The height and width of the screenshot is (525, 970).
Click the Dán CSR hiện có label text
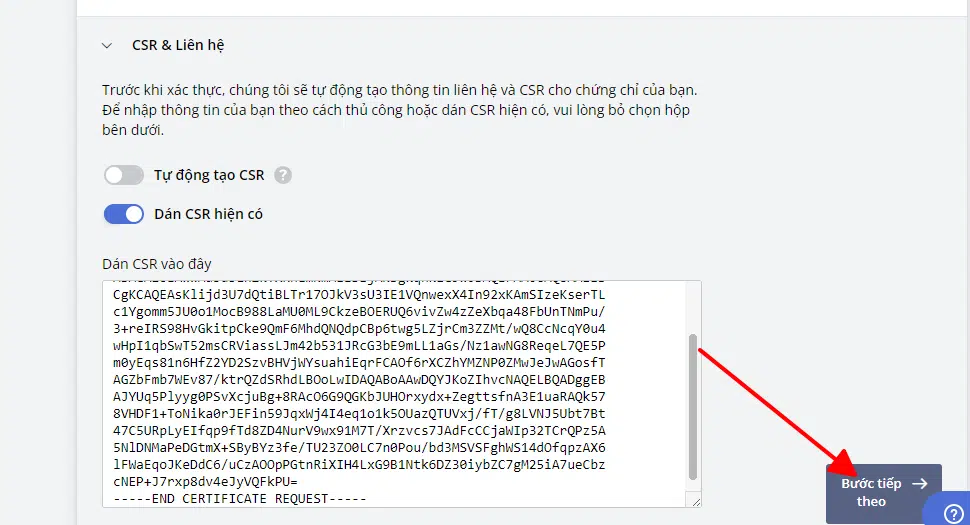(x=208, y=214)
